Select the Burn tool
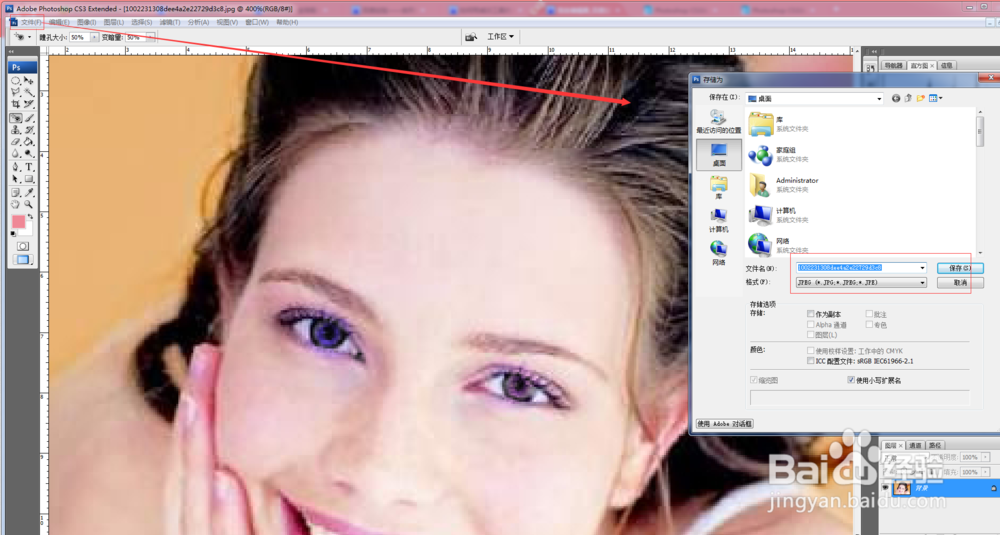The height and width of the screenshot is (535, 1000). [29, 154]
